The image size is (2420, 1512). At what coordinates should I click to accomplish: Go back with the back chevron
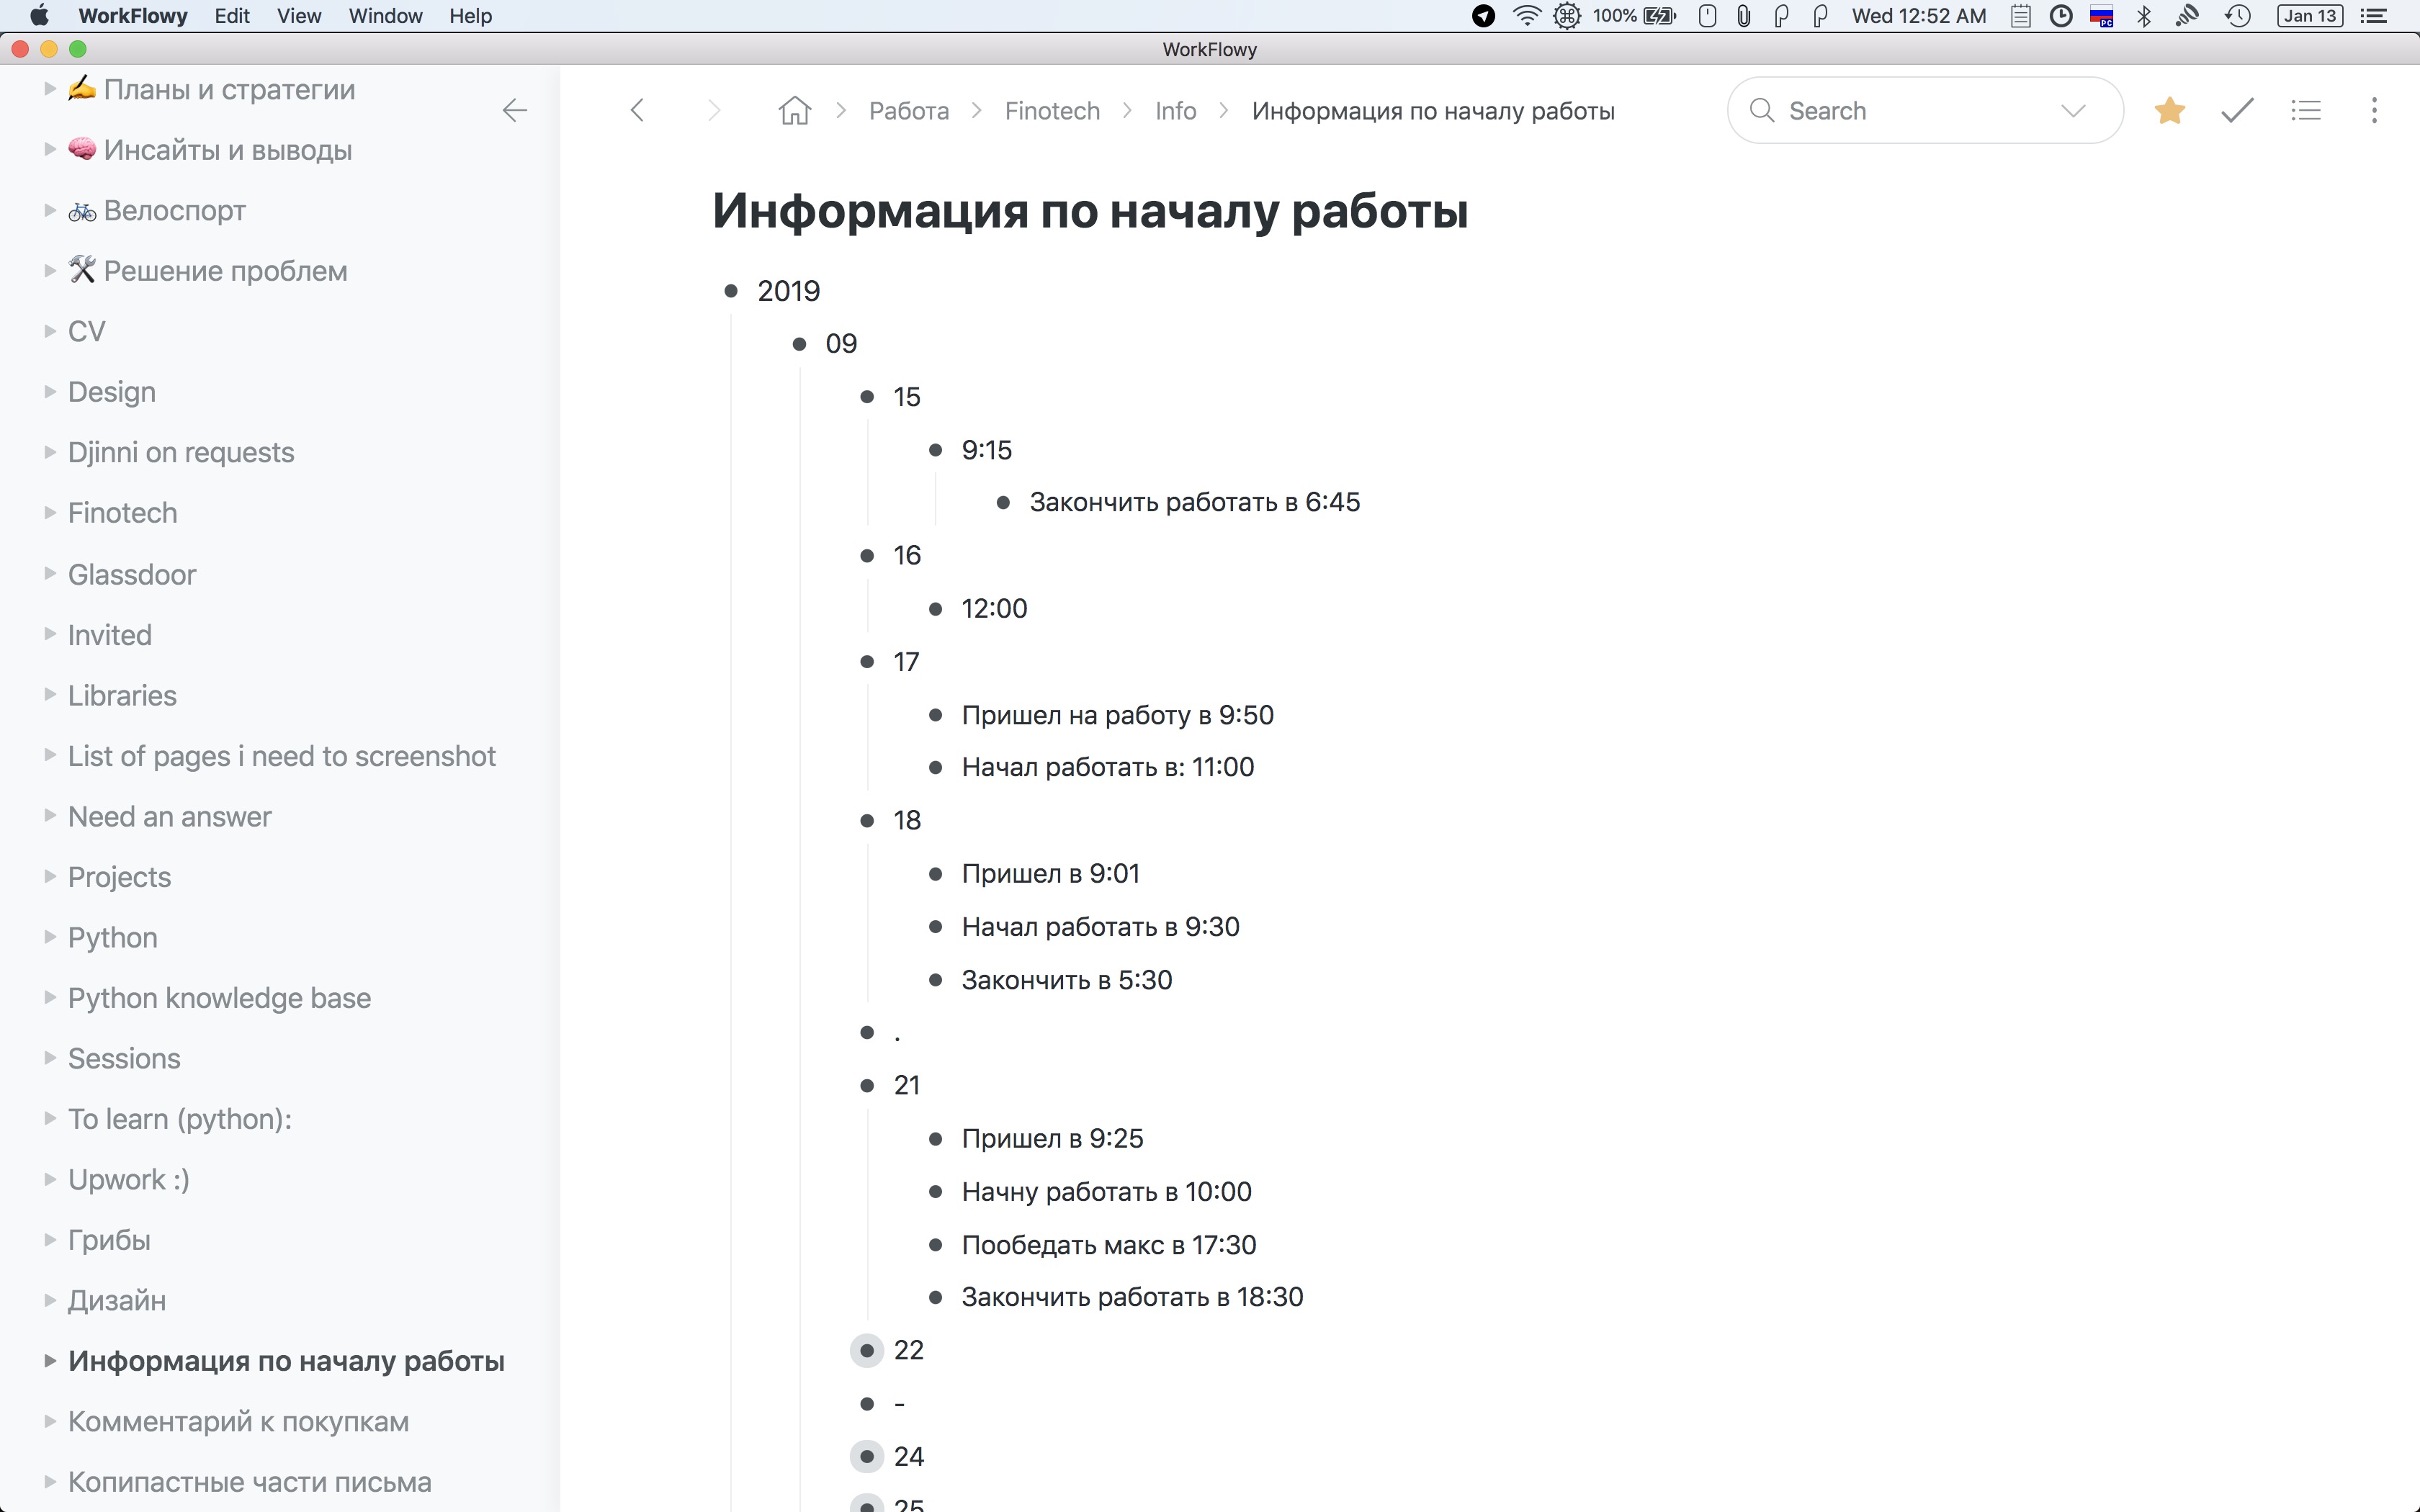pos(637,110)
